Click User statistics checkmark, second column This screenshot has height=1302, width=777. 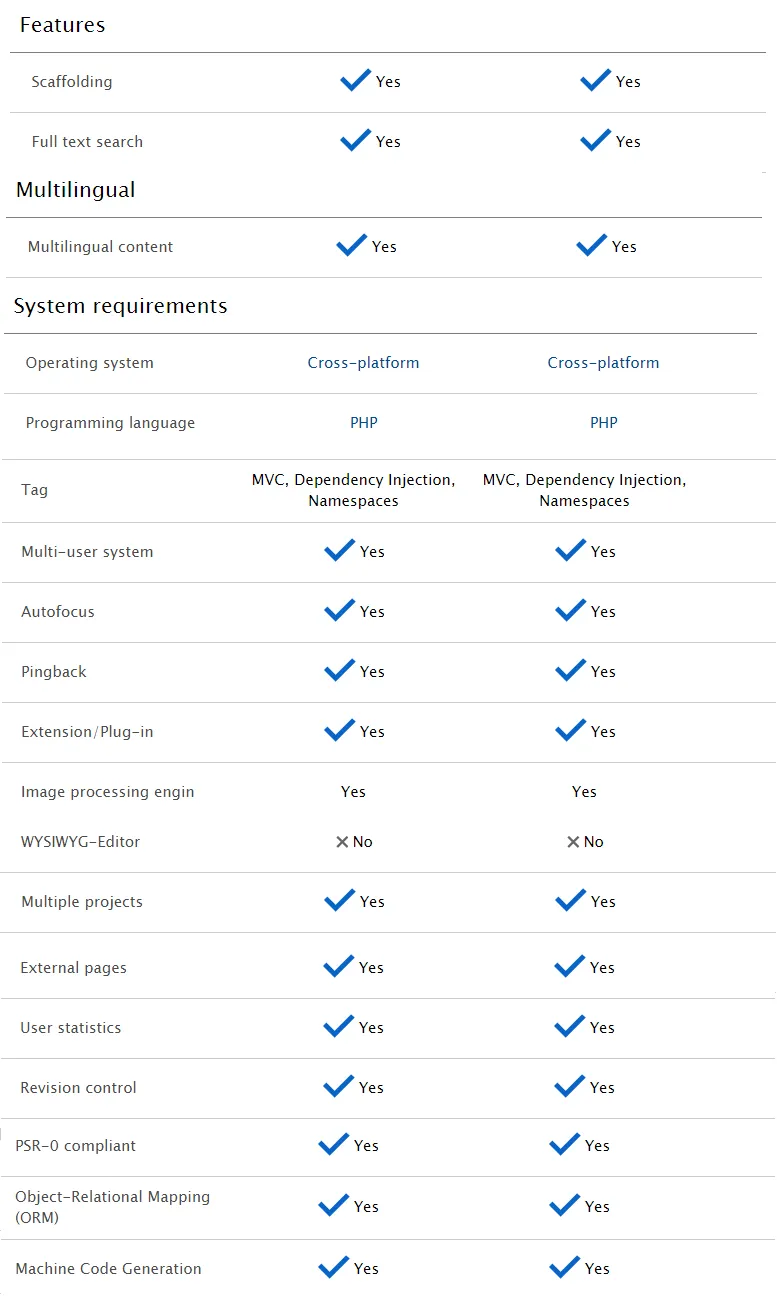click(x=569, y=1027)
